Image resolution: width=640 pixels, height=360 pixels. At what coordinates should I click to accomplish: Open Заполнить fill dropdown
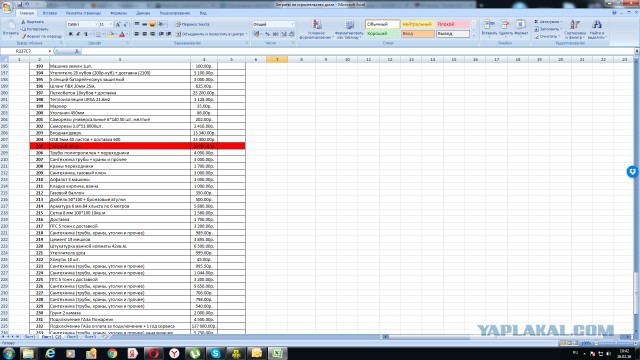(547, 29)
